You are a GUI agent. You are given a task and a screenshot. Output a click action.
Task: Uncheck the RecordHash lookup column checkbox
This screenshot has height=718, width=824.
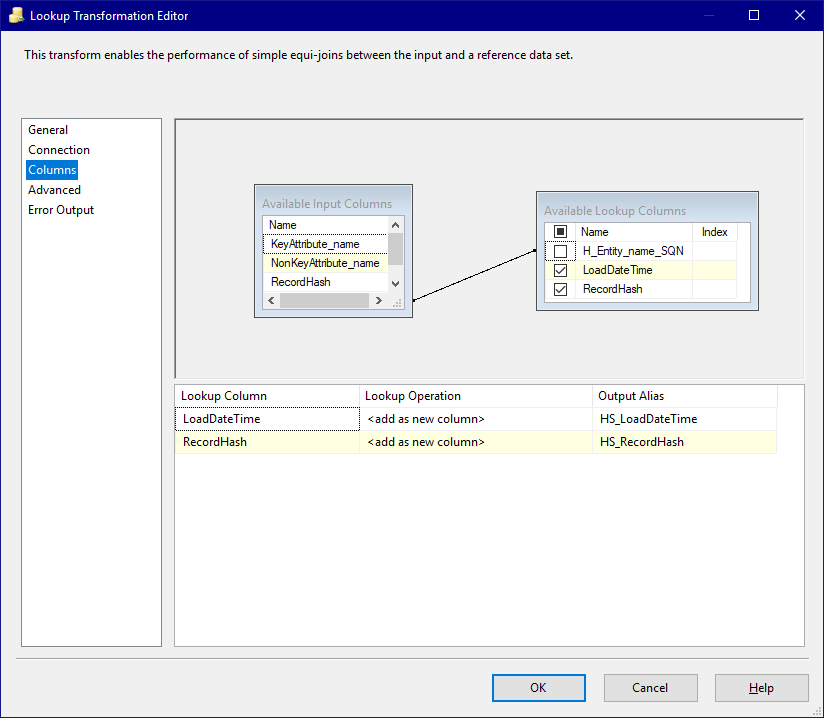coord(560,289)
